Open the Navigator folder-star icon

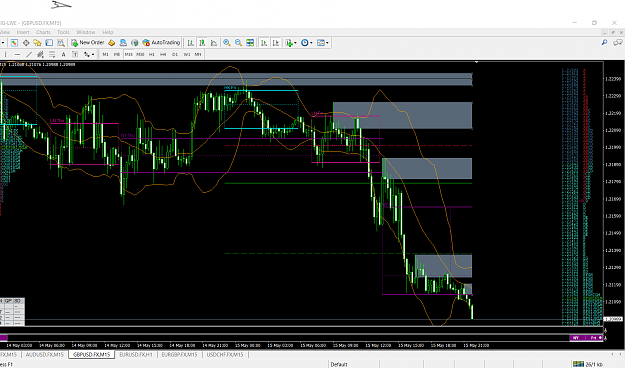[37, 43]
